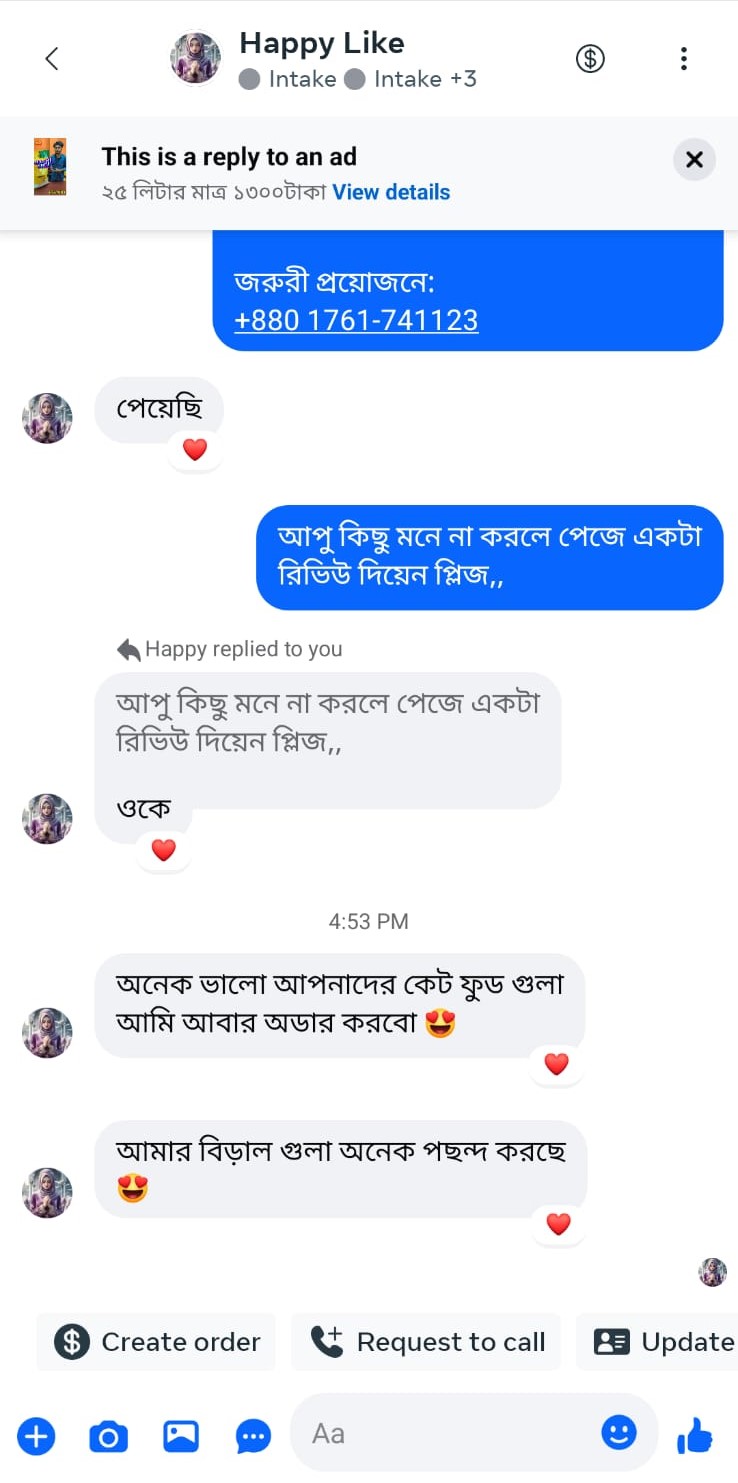
Task: Tap the Happy Like conversation title
Action: (322, 43)
